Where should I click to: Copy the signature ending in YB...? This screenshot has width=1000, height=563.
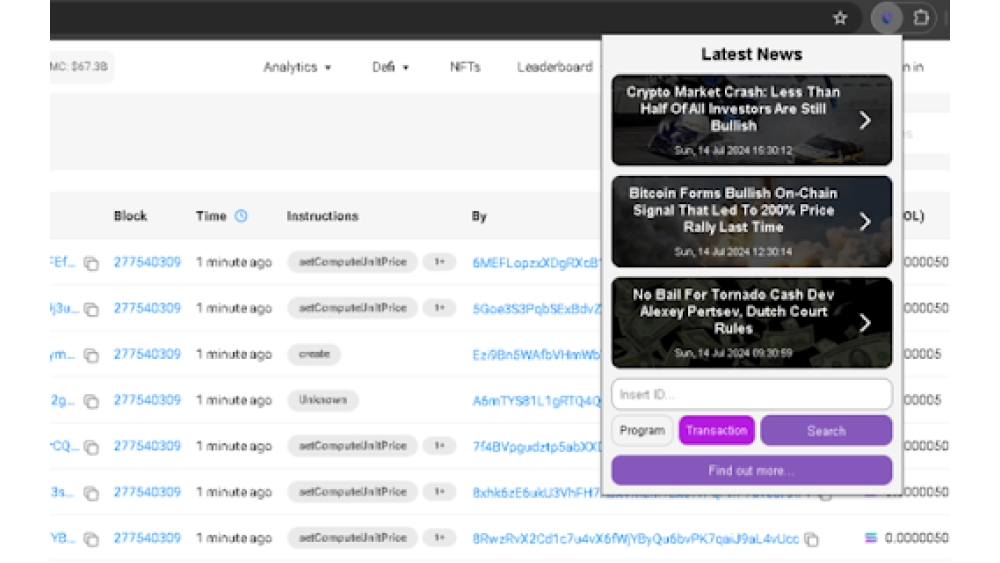coord(91,539)
